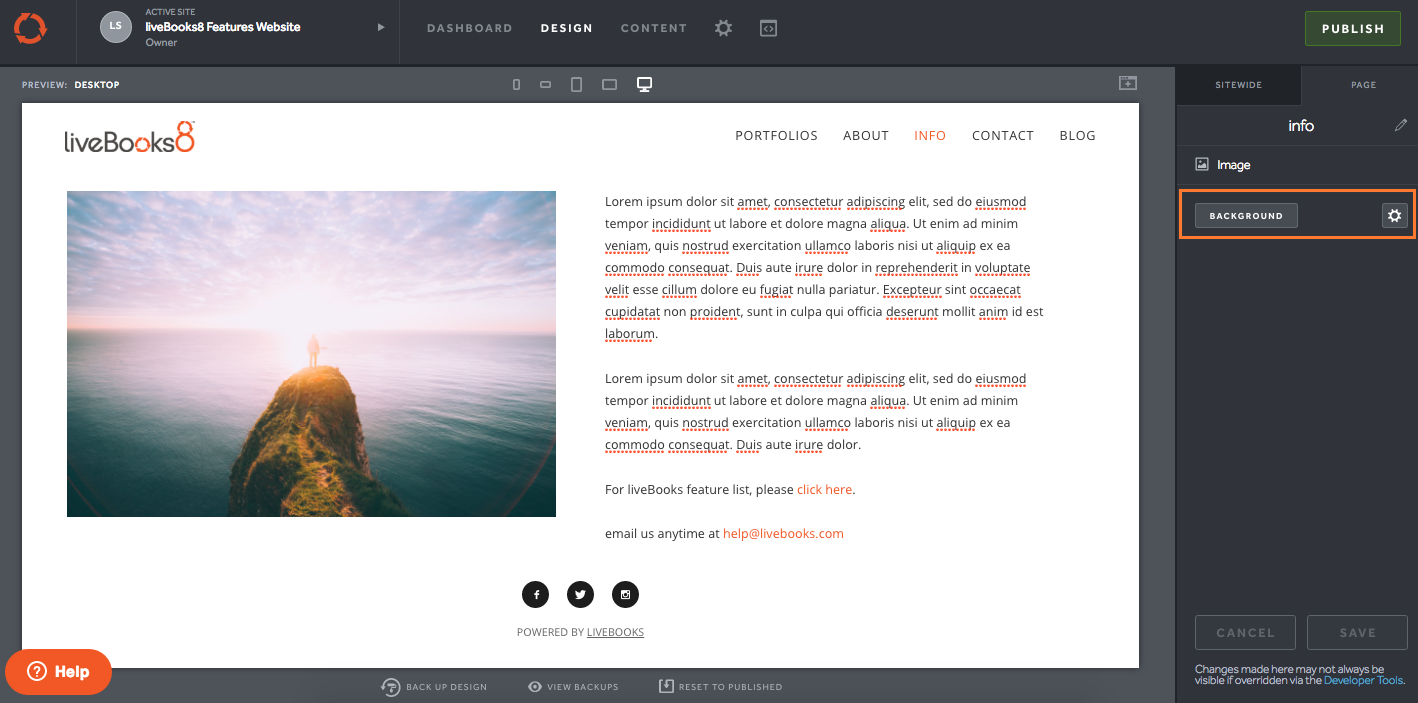This screenshot has height=703, width=1418.
Task: Follow the Developer Tools link
Action: [1363, 680]
